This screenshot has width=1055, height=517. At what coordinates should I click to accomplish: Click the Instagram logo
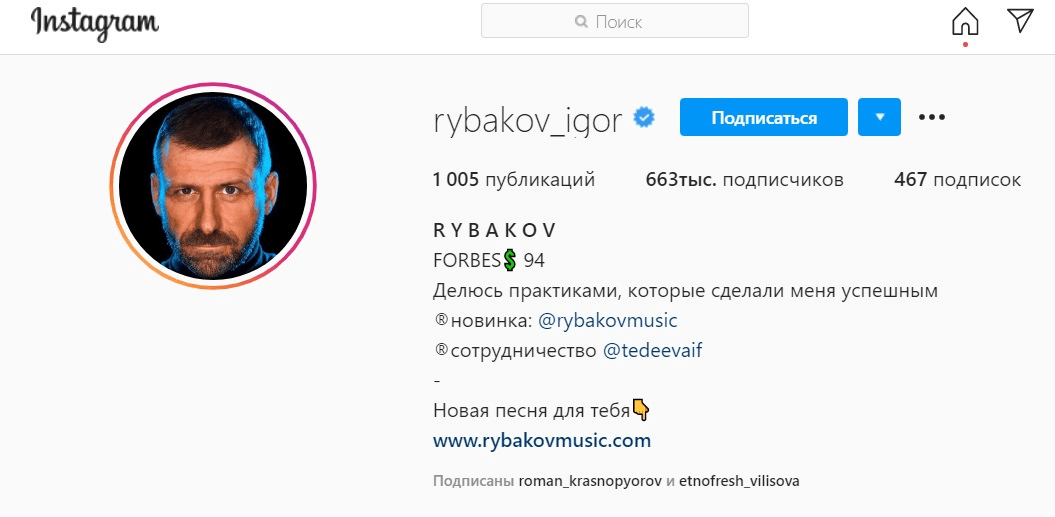coord(95,23)
